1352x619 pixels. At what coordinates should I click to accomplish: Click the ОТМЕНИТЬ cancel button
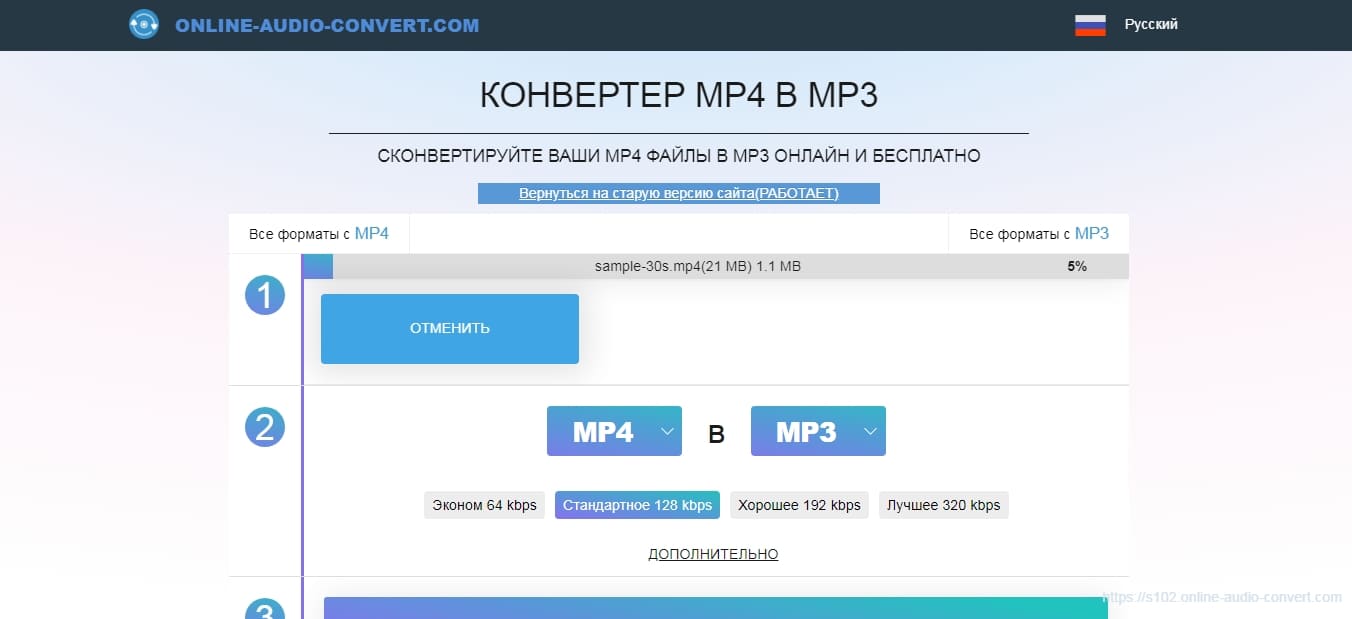point(449,328)
